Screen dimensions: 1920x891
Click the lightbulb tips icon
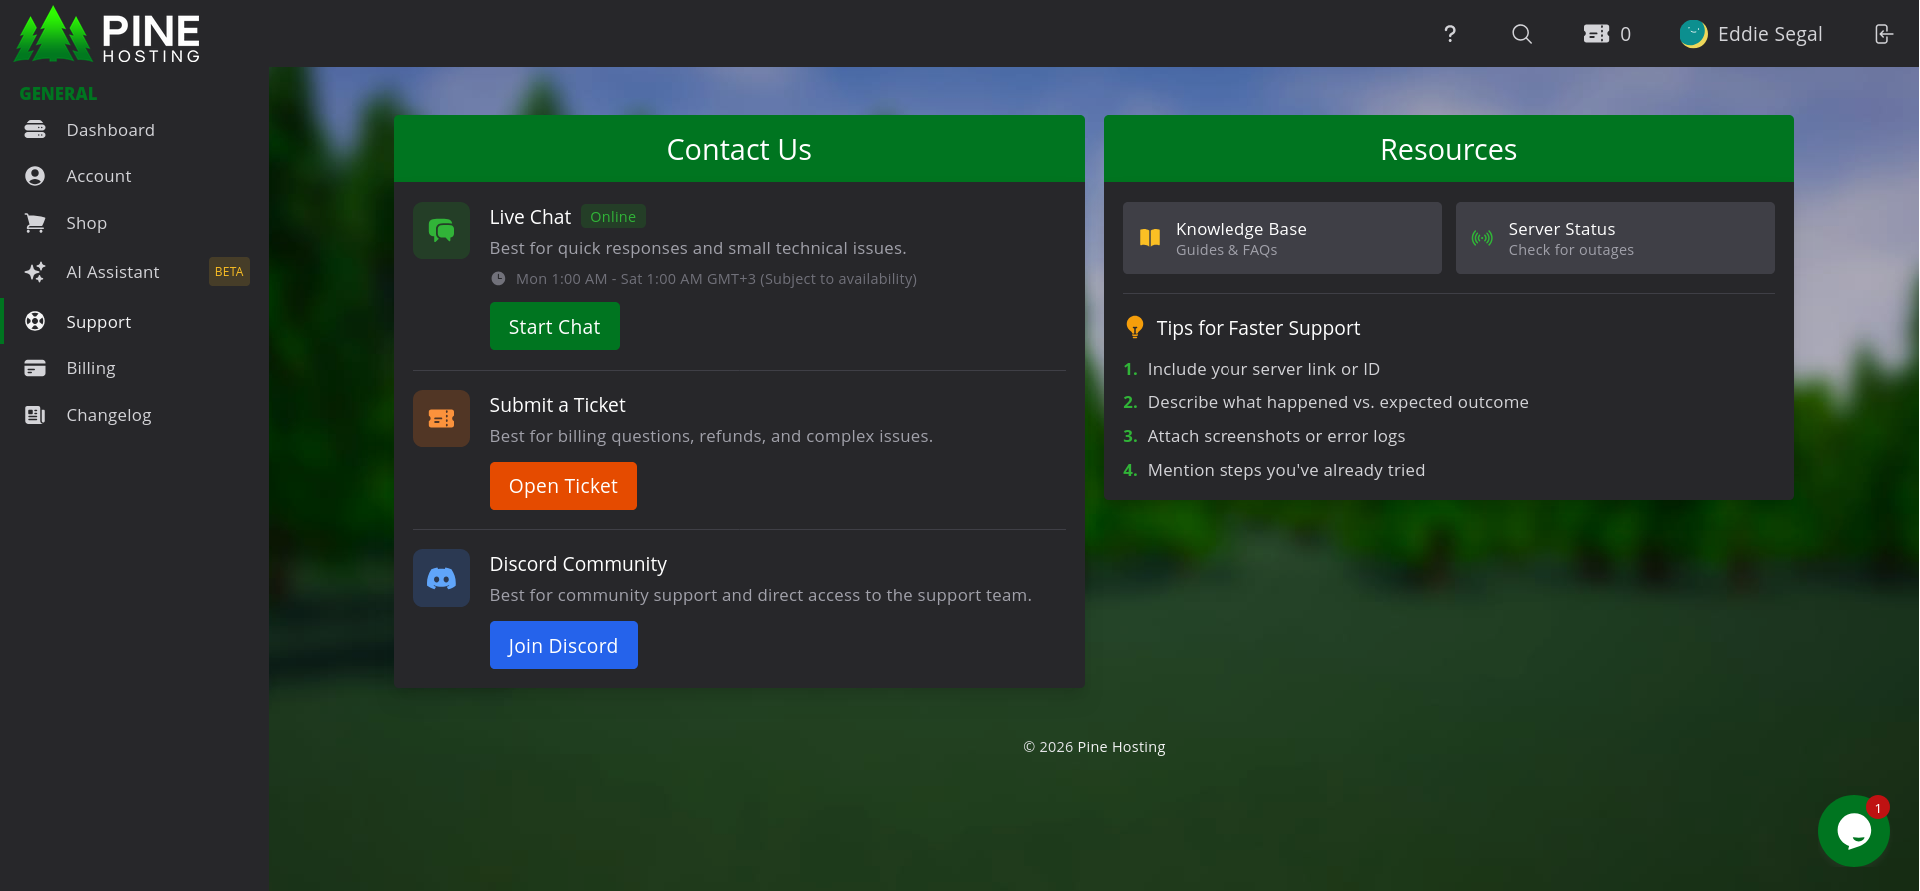[x=1134, y=327]
